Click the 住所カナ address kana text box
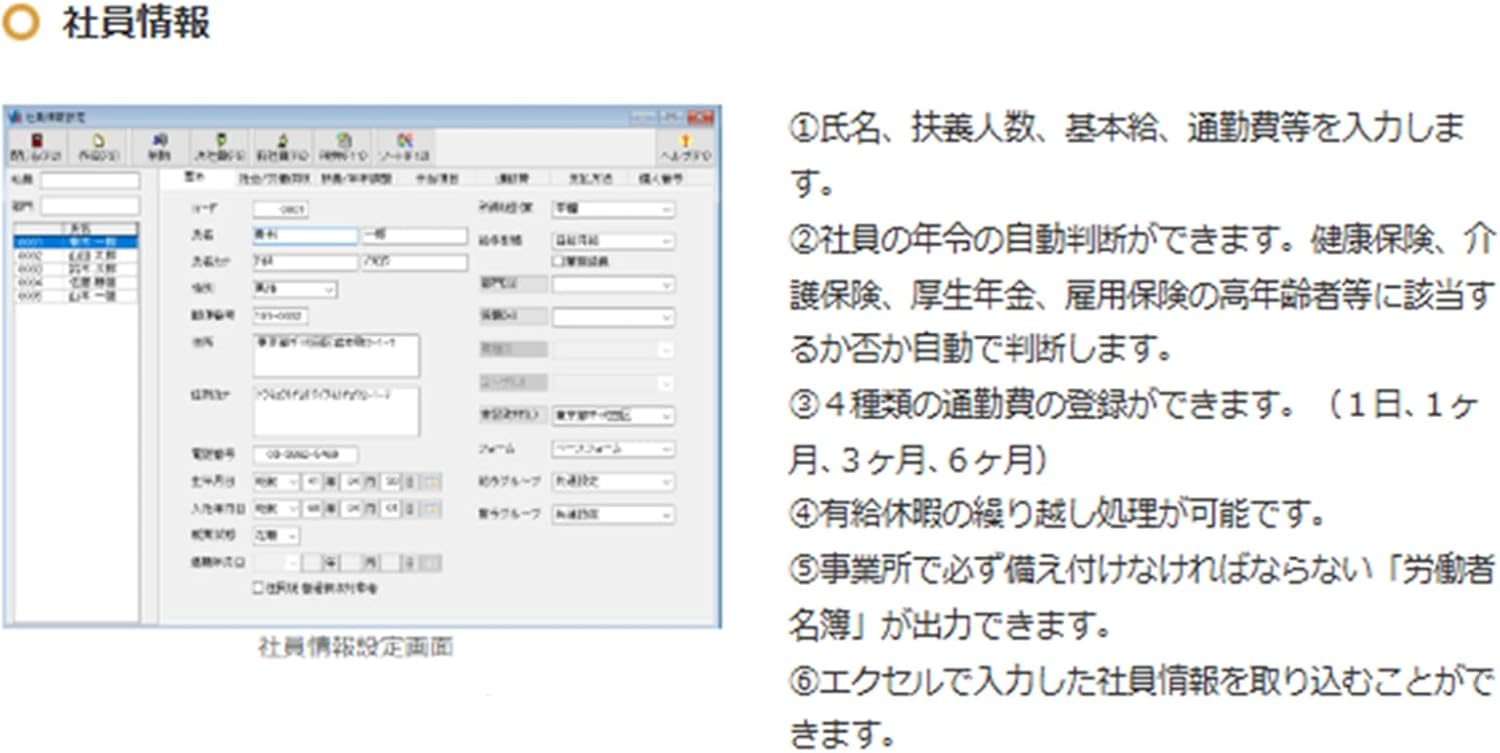This screenshot has width=1500, height=753. tap(336, 411)
